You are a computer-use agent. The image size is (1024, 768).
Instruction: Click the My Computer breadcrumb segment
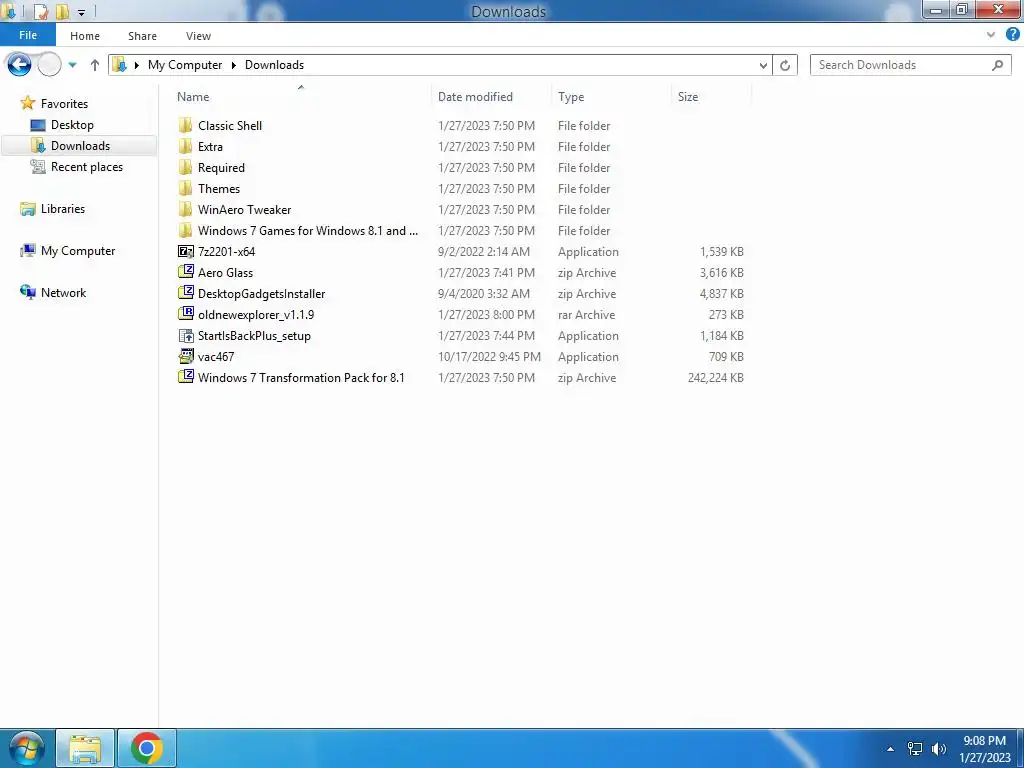(x=185, y=65)
